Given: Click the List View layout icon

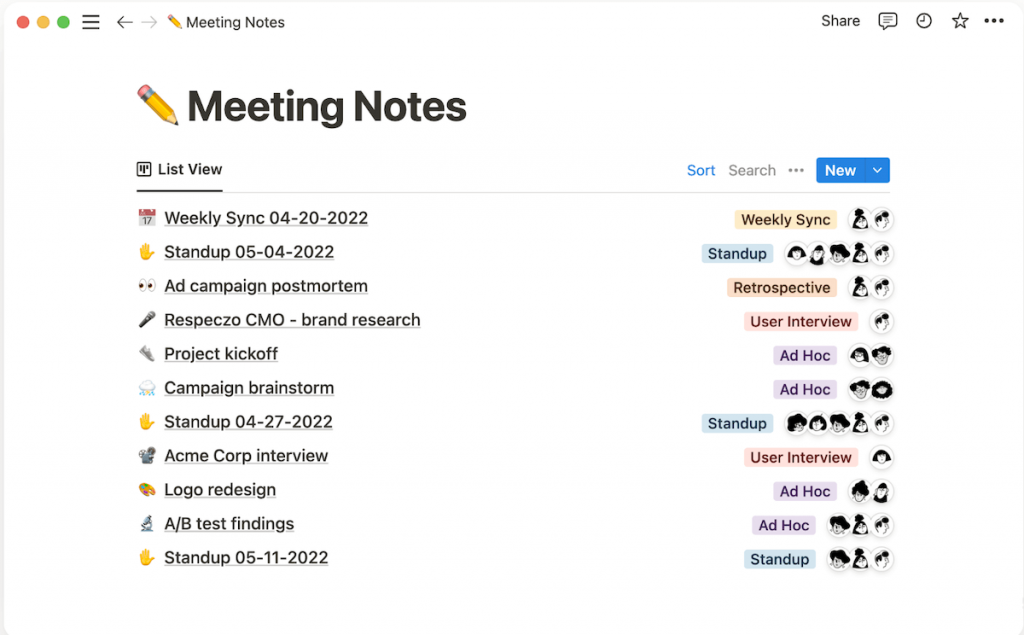Looking at the screenshot, I should (143, 169).
